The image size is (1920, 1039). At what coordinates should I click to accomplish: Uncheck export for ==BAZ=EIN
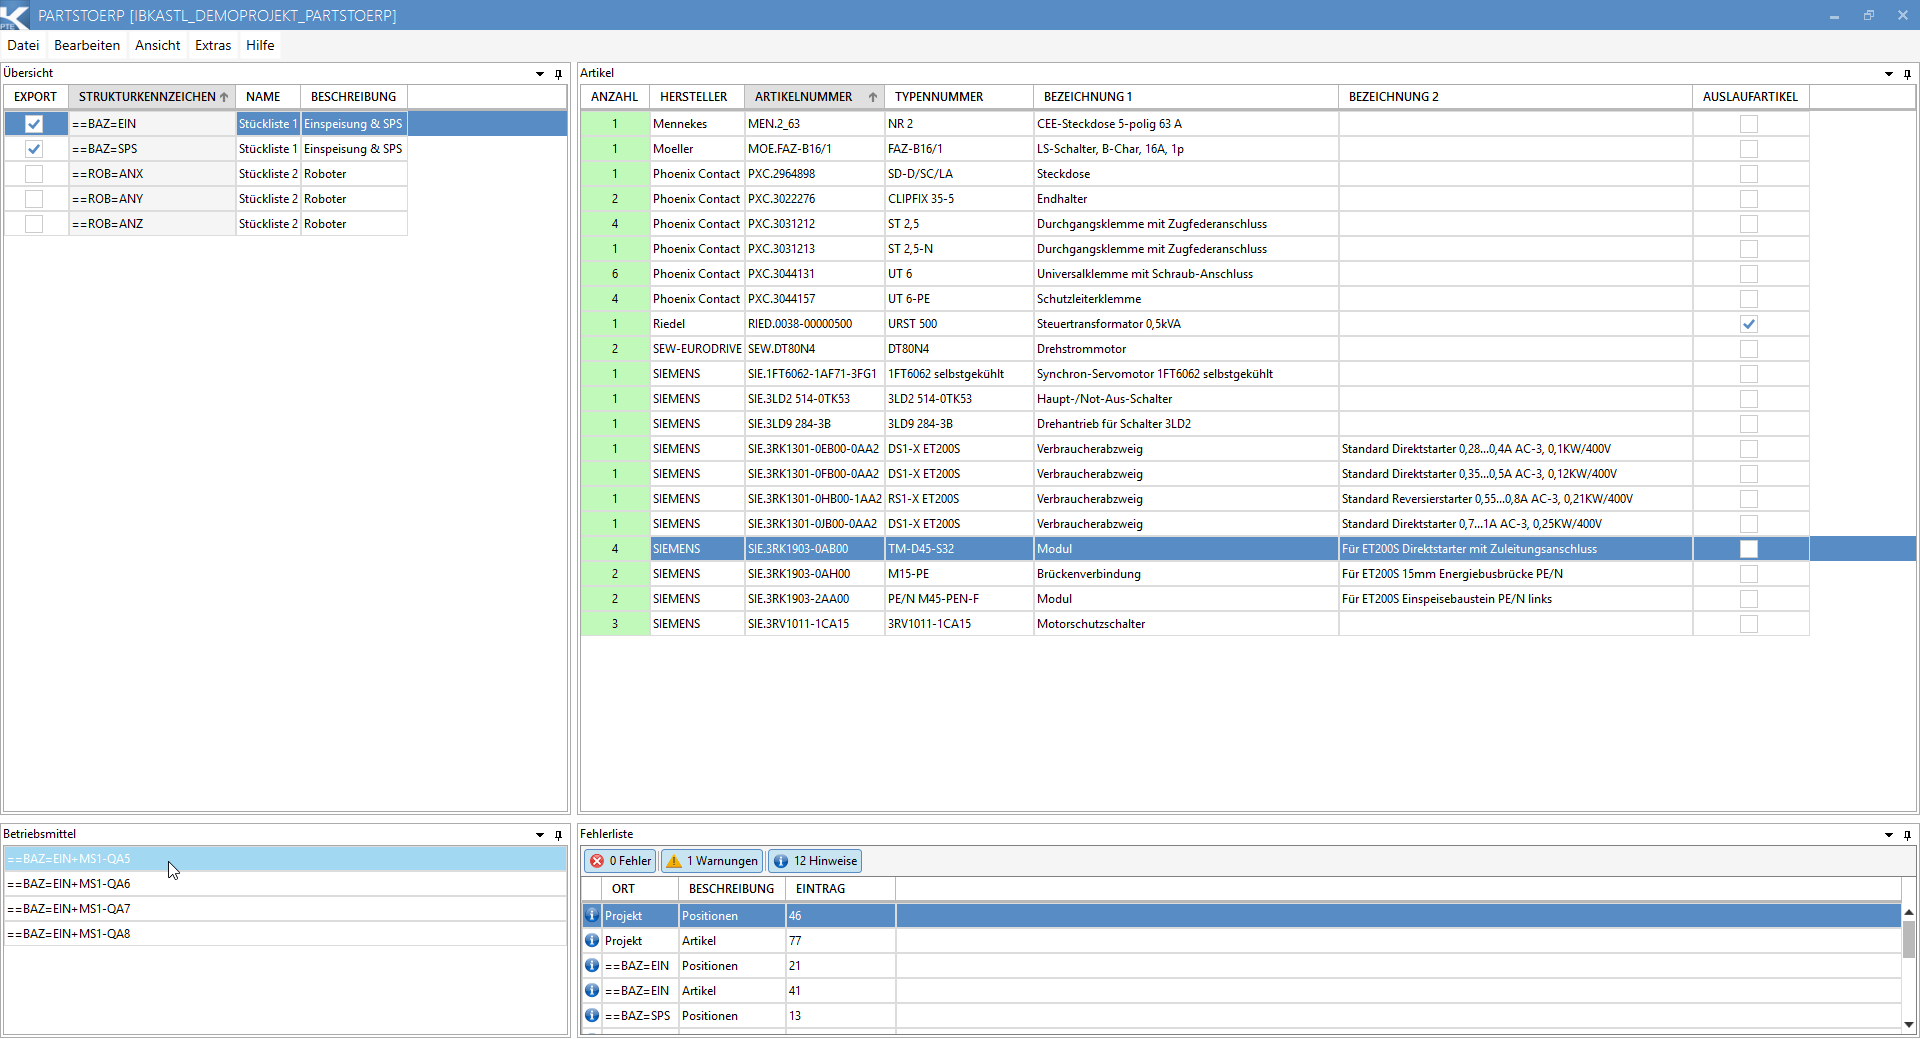[34, 124]
